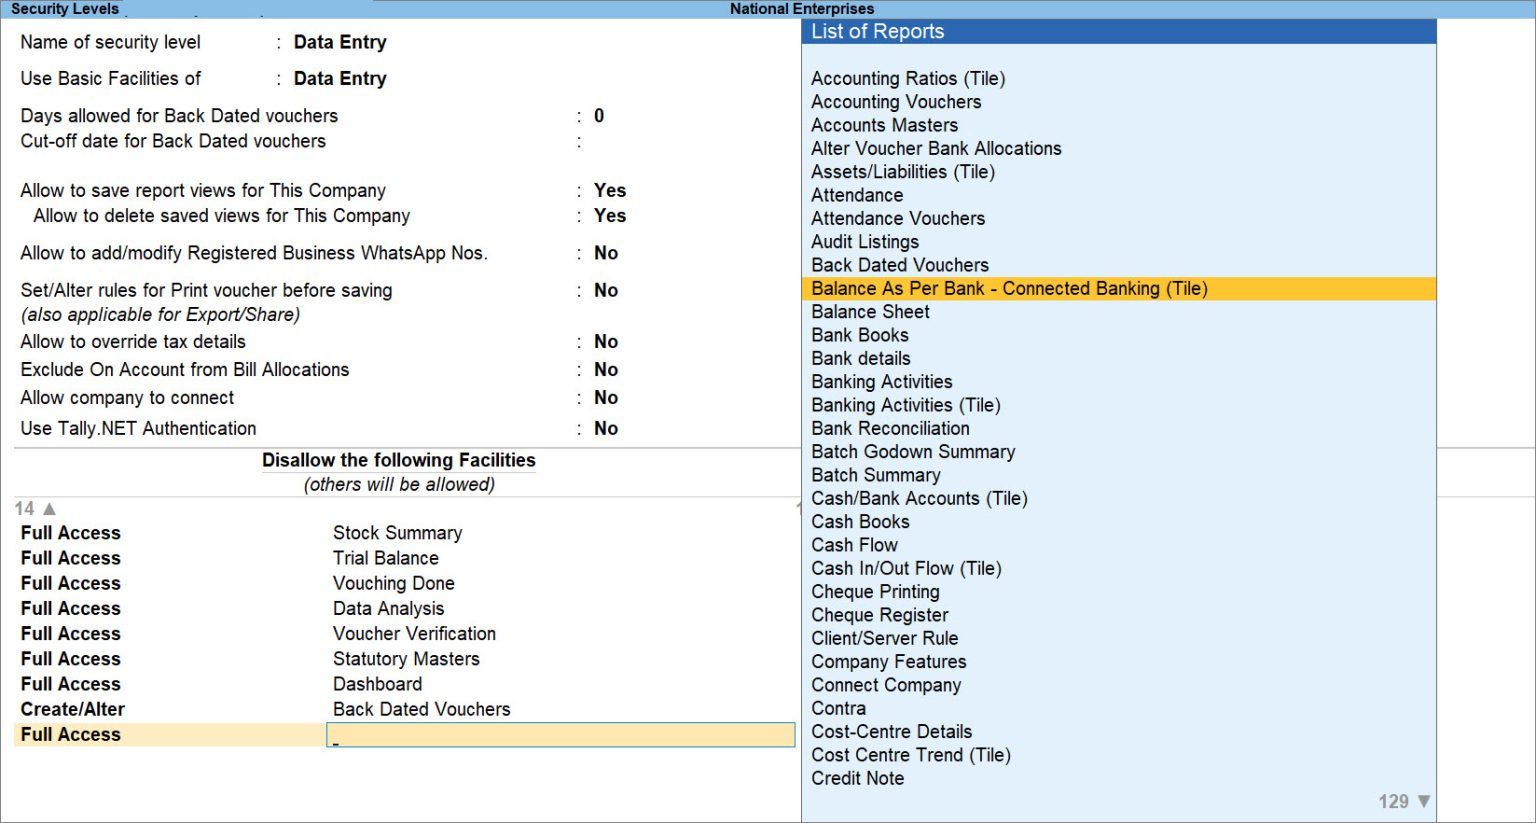1536x823 pixels.
Task: Toggle 'Allow to override tax details' No value
Action: (605, 342)
